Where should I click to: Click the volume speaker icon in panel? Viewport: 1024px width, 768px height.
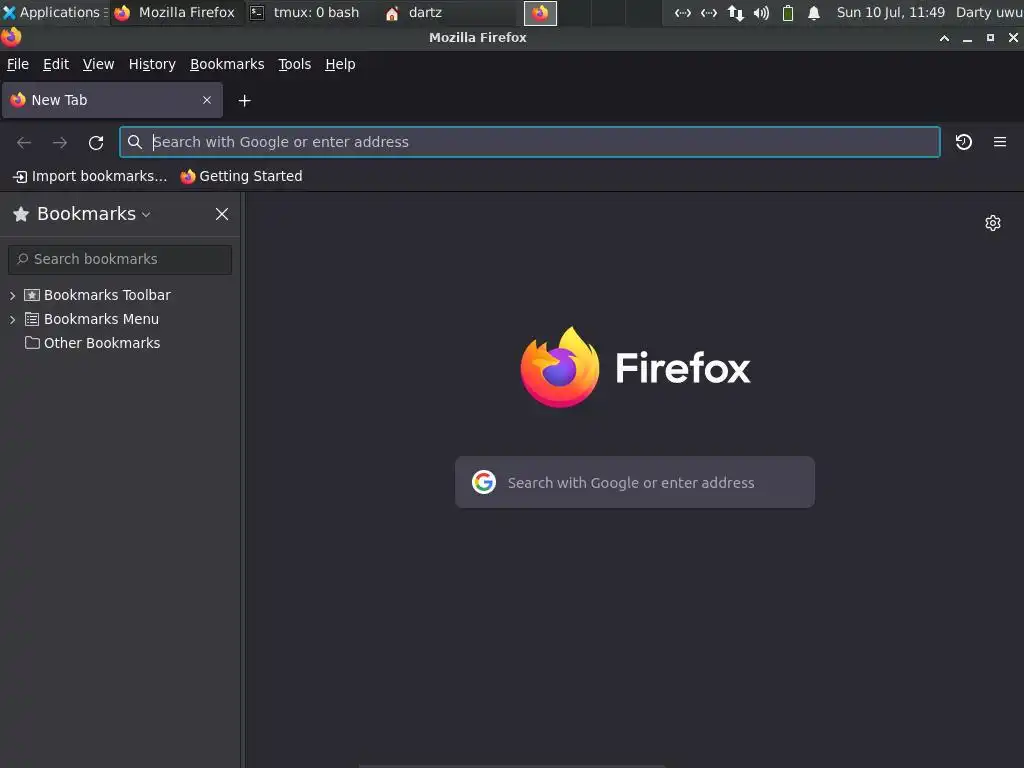tap(761, 13)
